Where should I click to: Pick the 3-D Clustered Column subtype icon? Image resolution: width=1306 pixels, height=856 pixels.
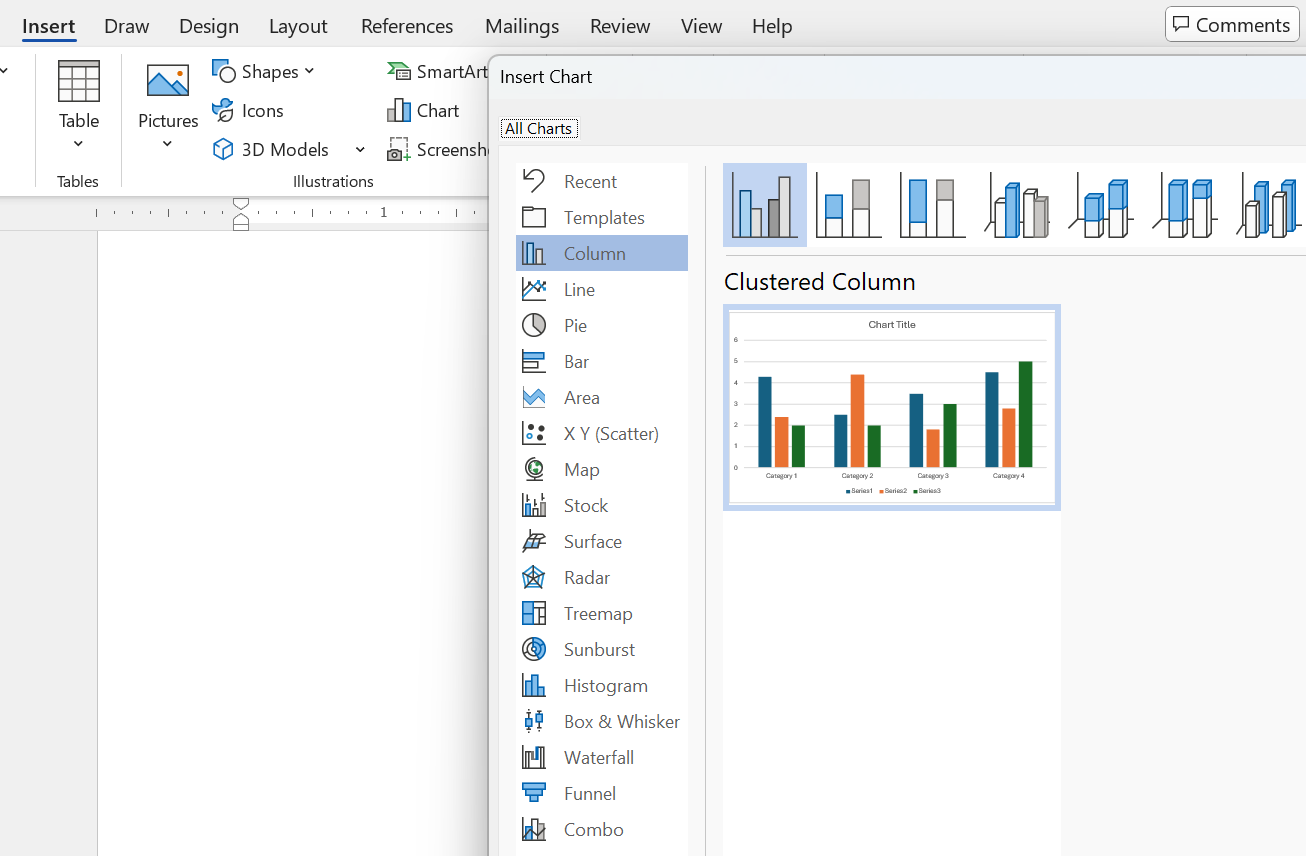click(x=1017, y=205)
